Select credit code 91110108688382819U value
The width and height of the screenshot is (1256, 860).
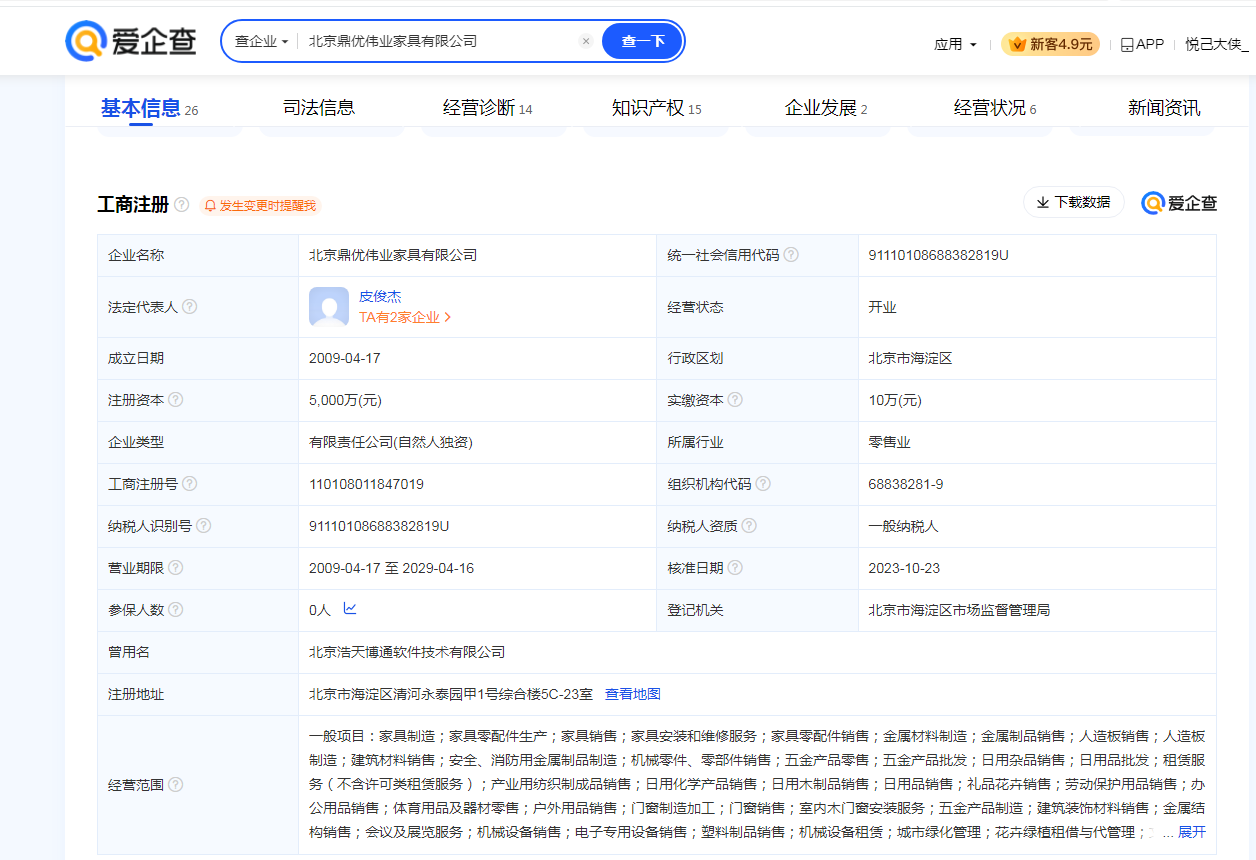click(x=938, y=255)
